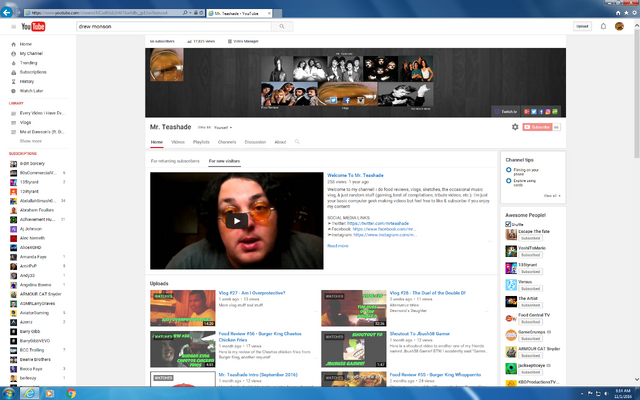This screenshot has width=640, height=400.
Task: Expand View as Yourself dropdown
Action: (x=223, y=127)
